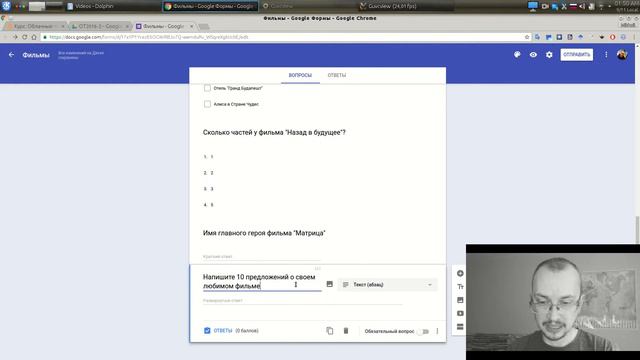The image size is (640, 360).
Task: Click the volume icon in system tray
Action: pyautogui.click(x=582, y=6)
